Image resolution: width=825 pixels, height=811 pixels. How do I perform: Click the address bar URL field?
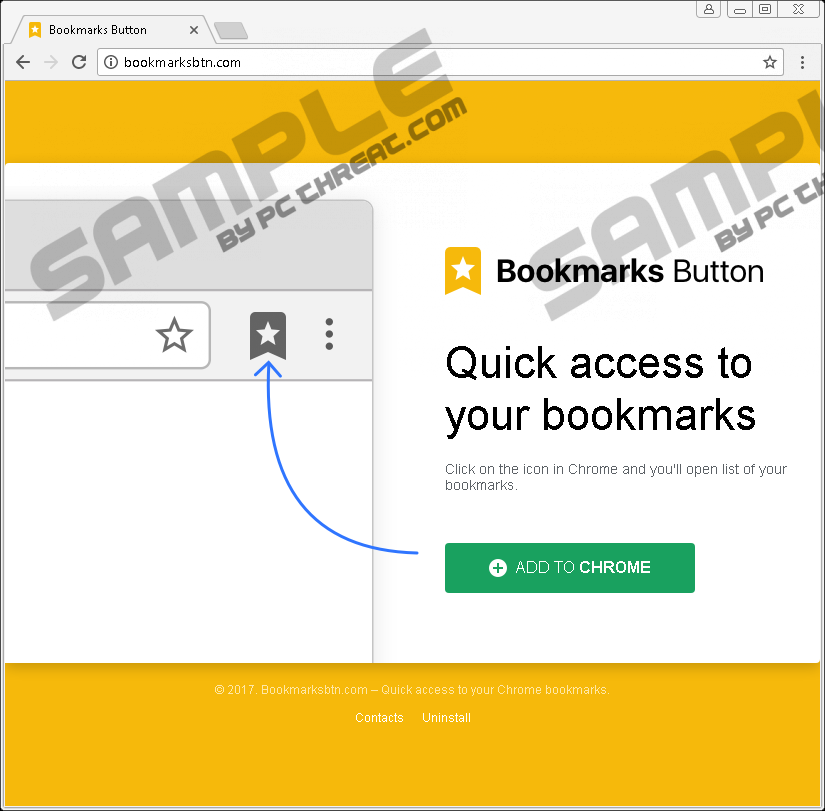pyautogui.click(x=440, y=62)
